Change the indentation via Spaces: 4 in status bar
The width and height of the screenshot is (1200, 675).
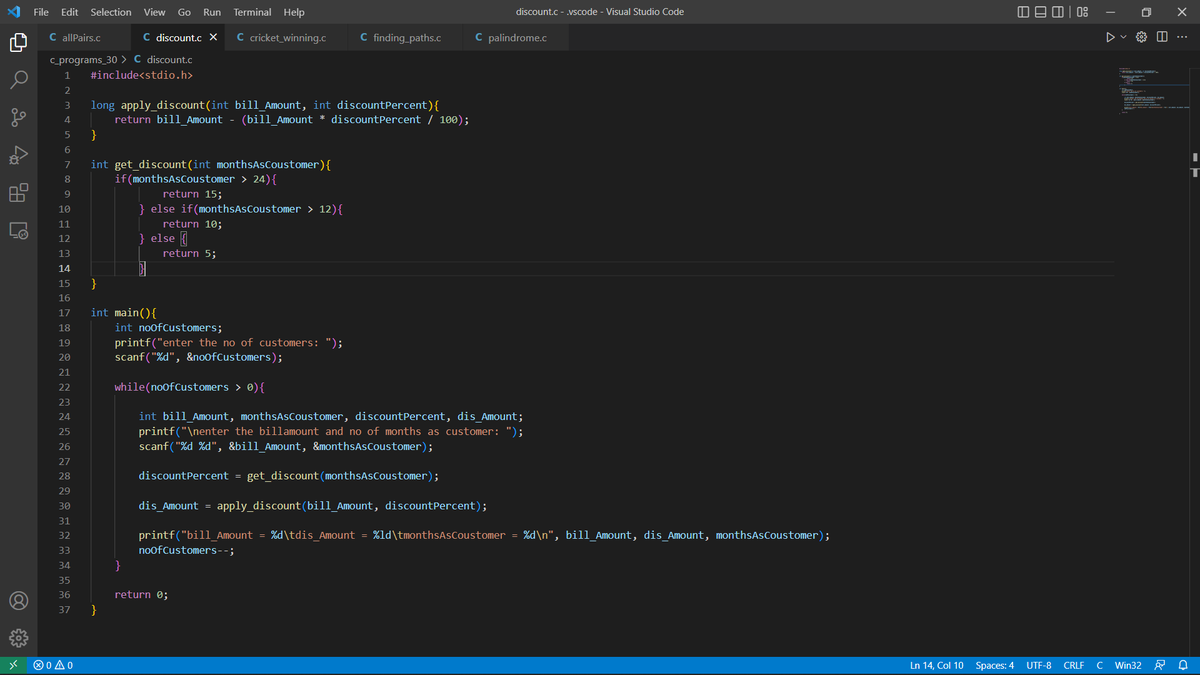[x=994, y=664]
